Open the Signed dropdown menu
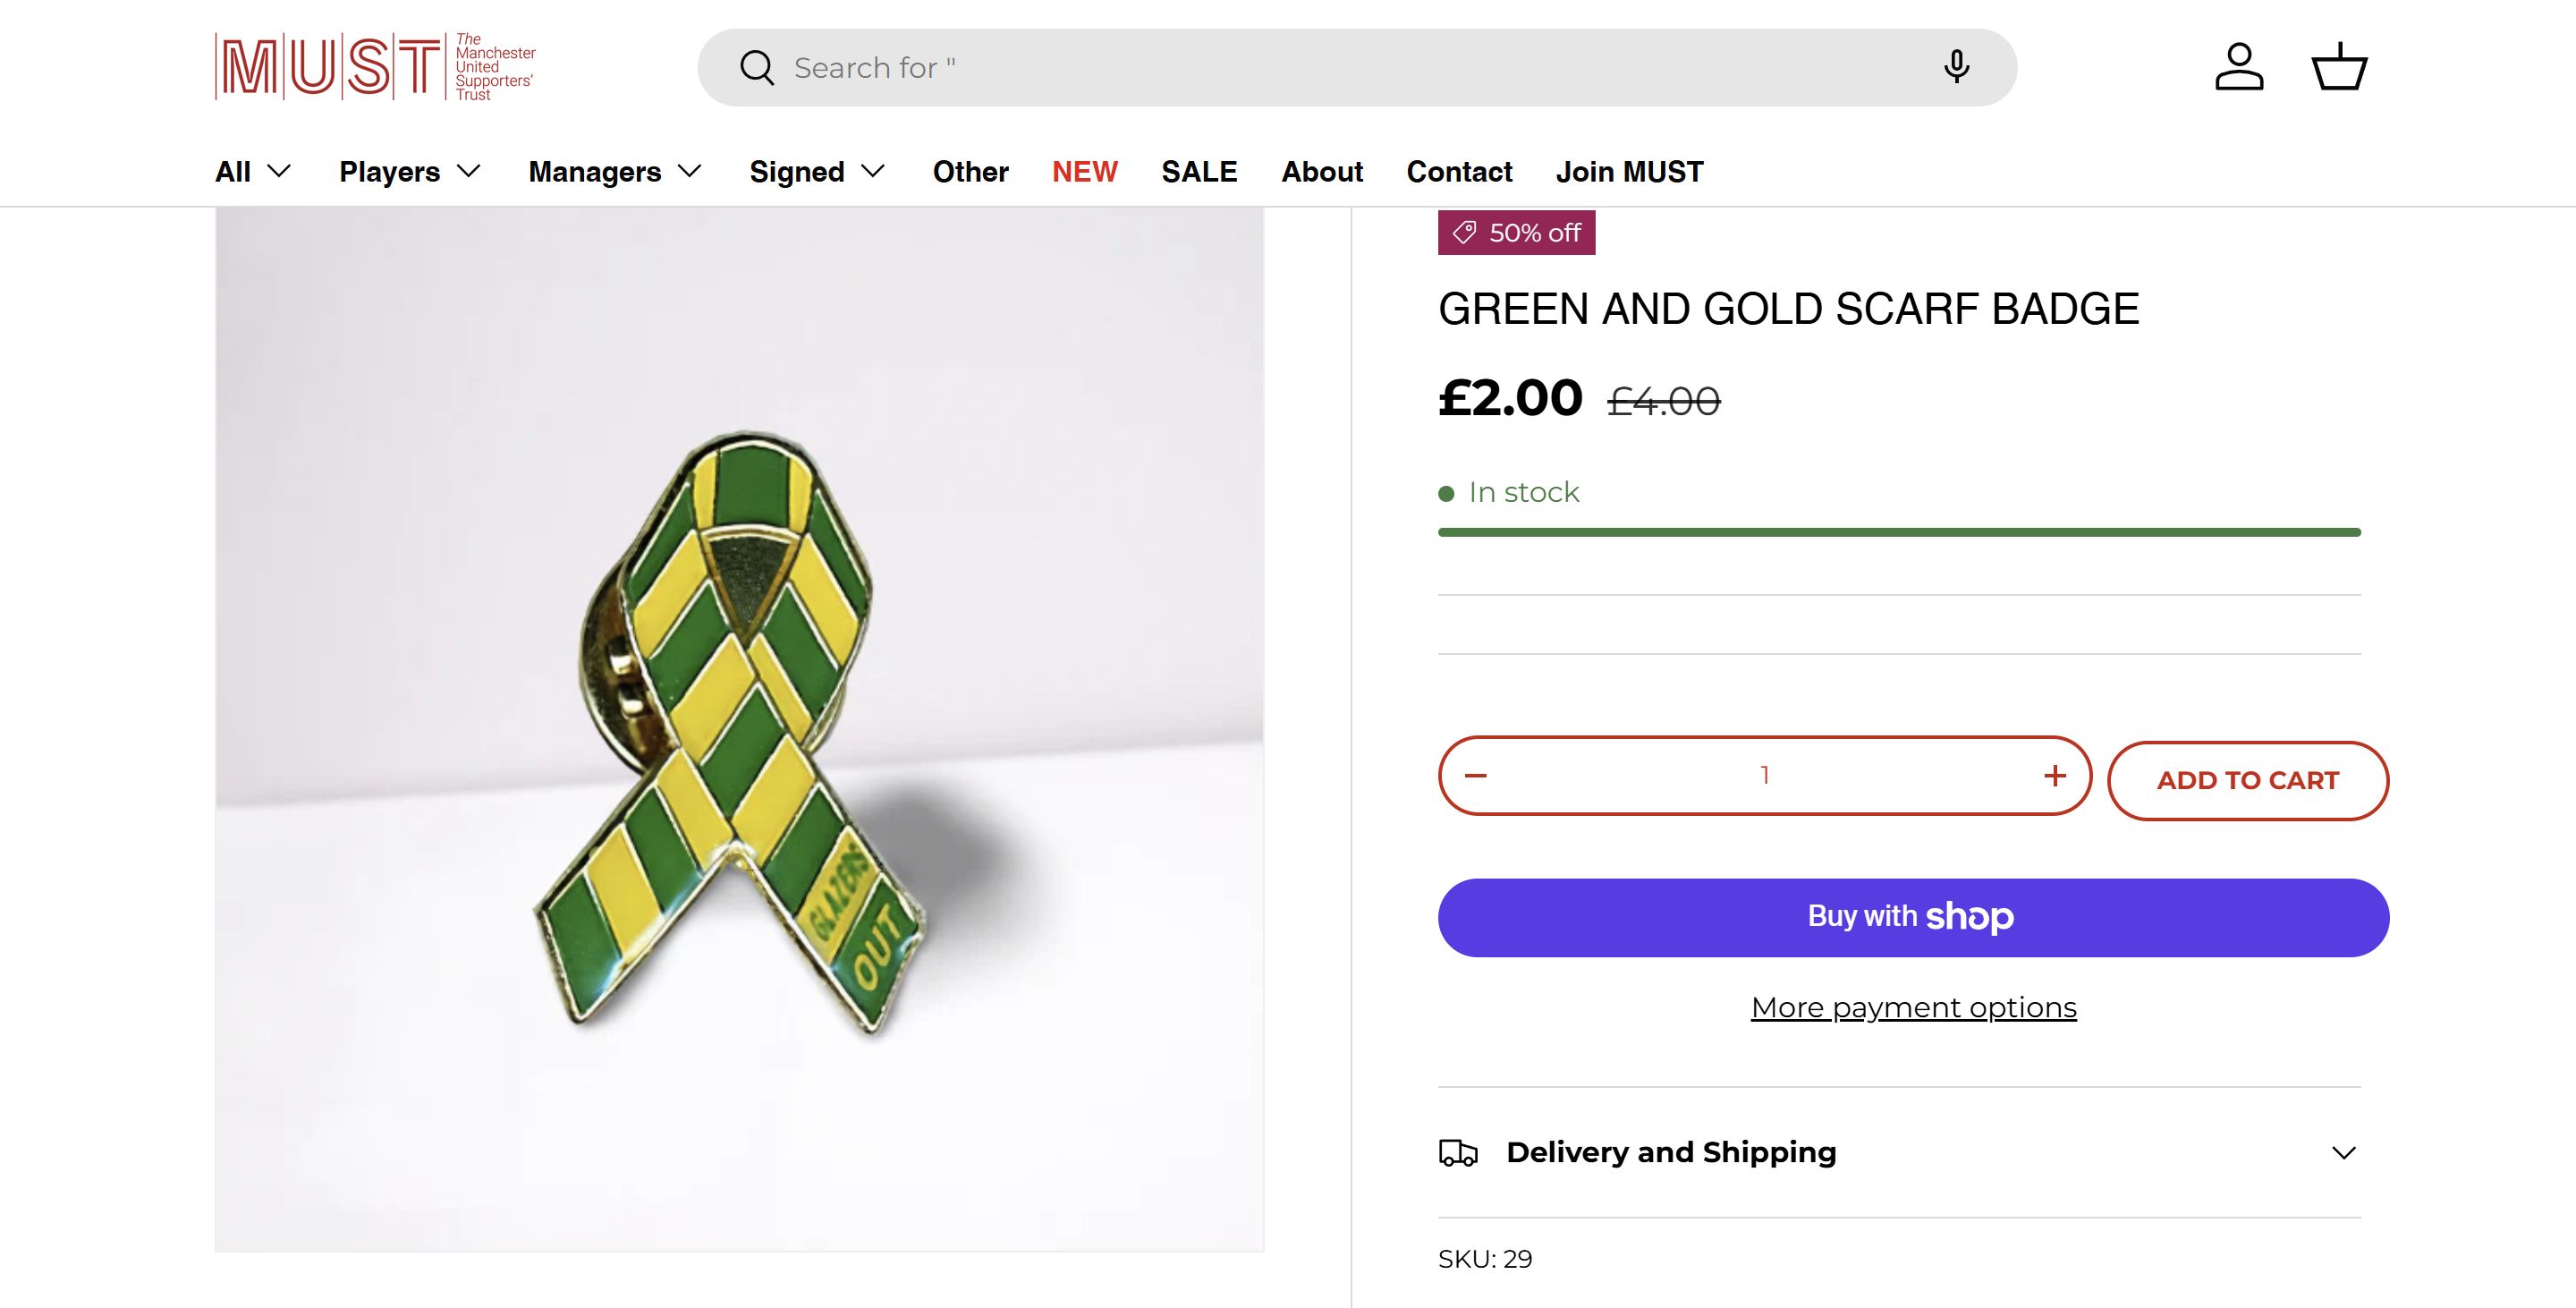Image resolution: width=2576 pixels, height=1308 pixels. 817,172
